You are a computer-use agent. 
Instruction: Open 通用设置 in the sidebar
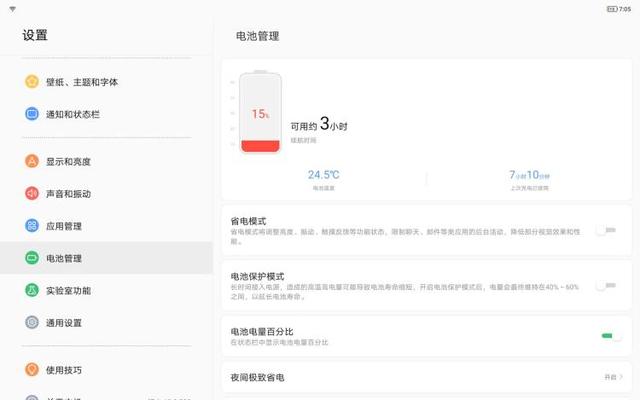(x=106, y=322)
